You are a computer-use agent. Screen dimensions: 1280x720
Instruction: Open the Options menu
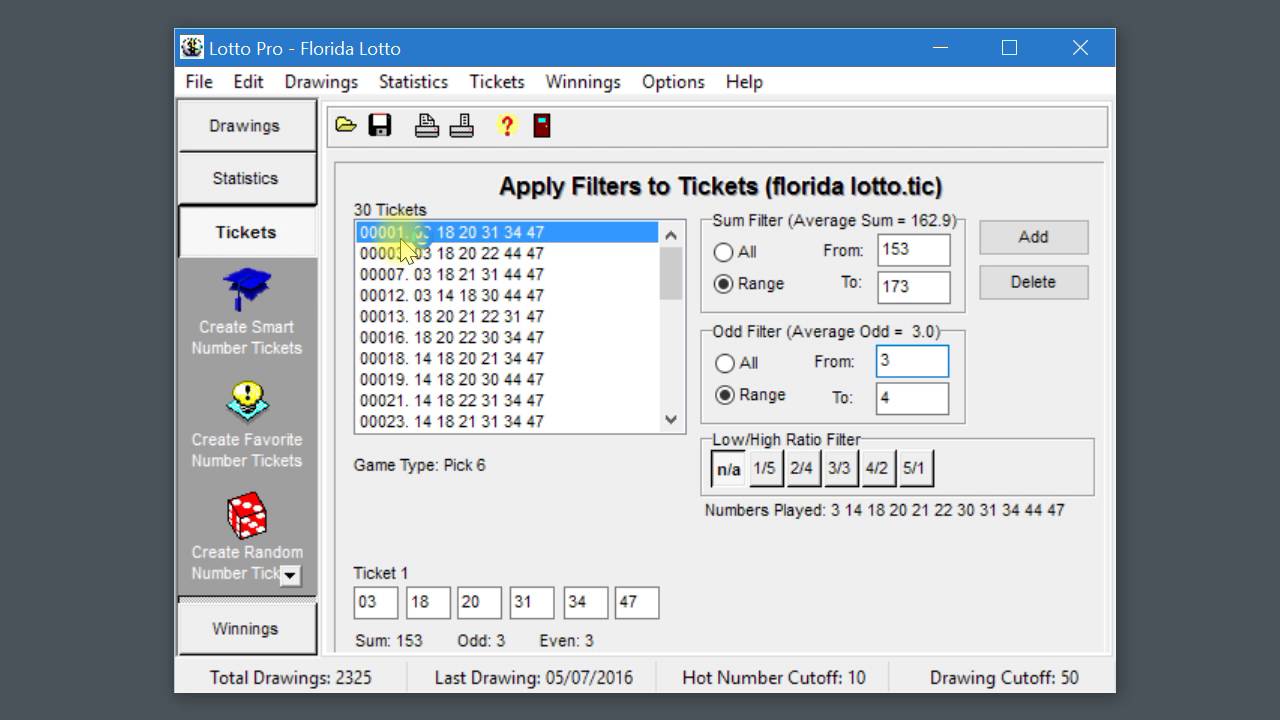(x=673, y=82)
